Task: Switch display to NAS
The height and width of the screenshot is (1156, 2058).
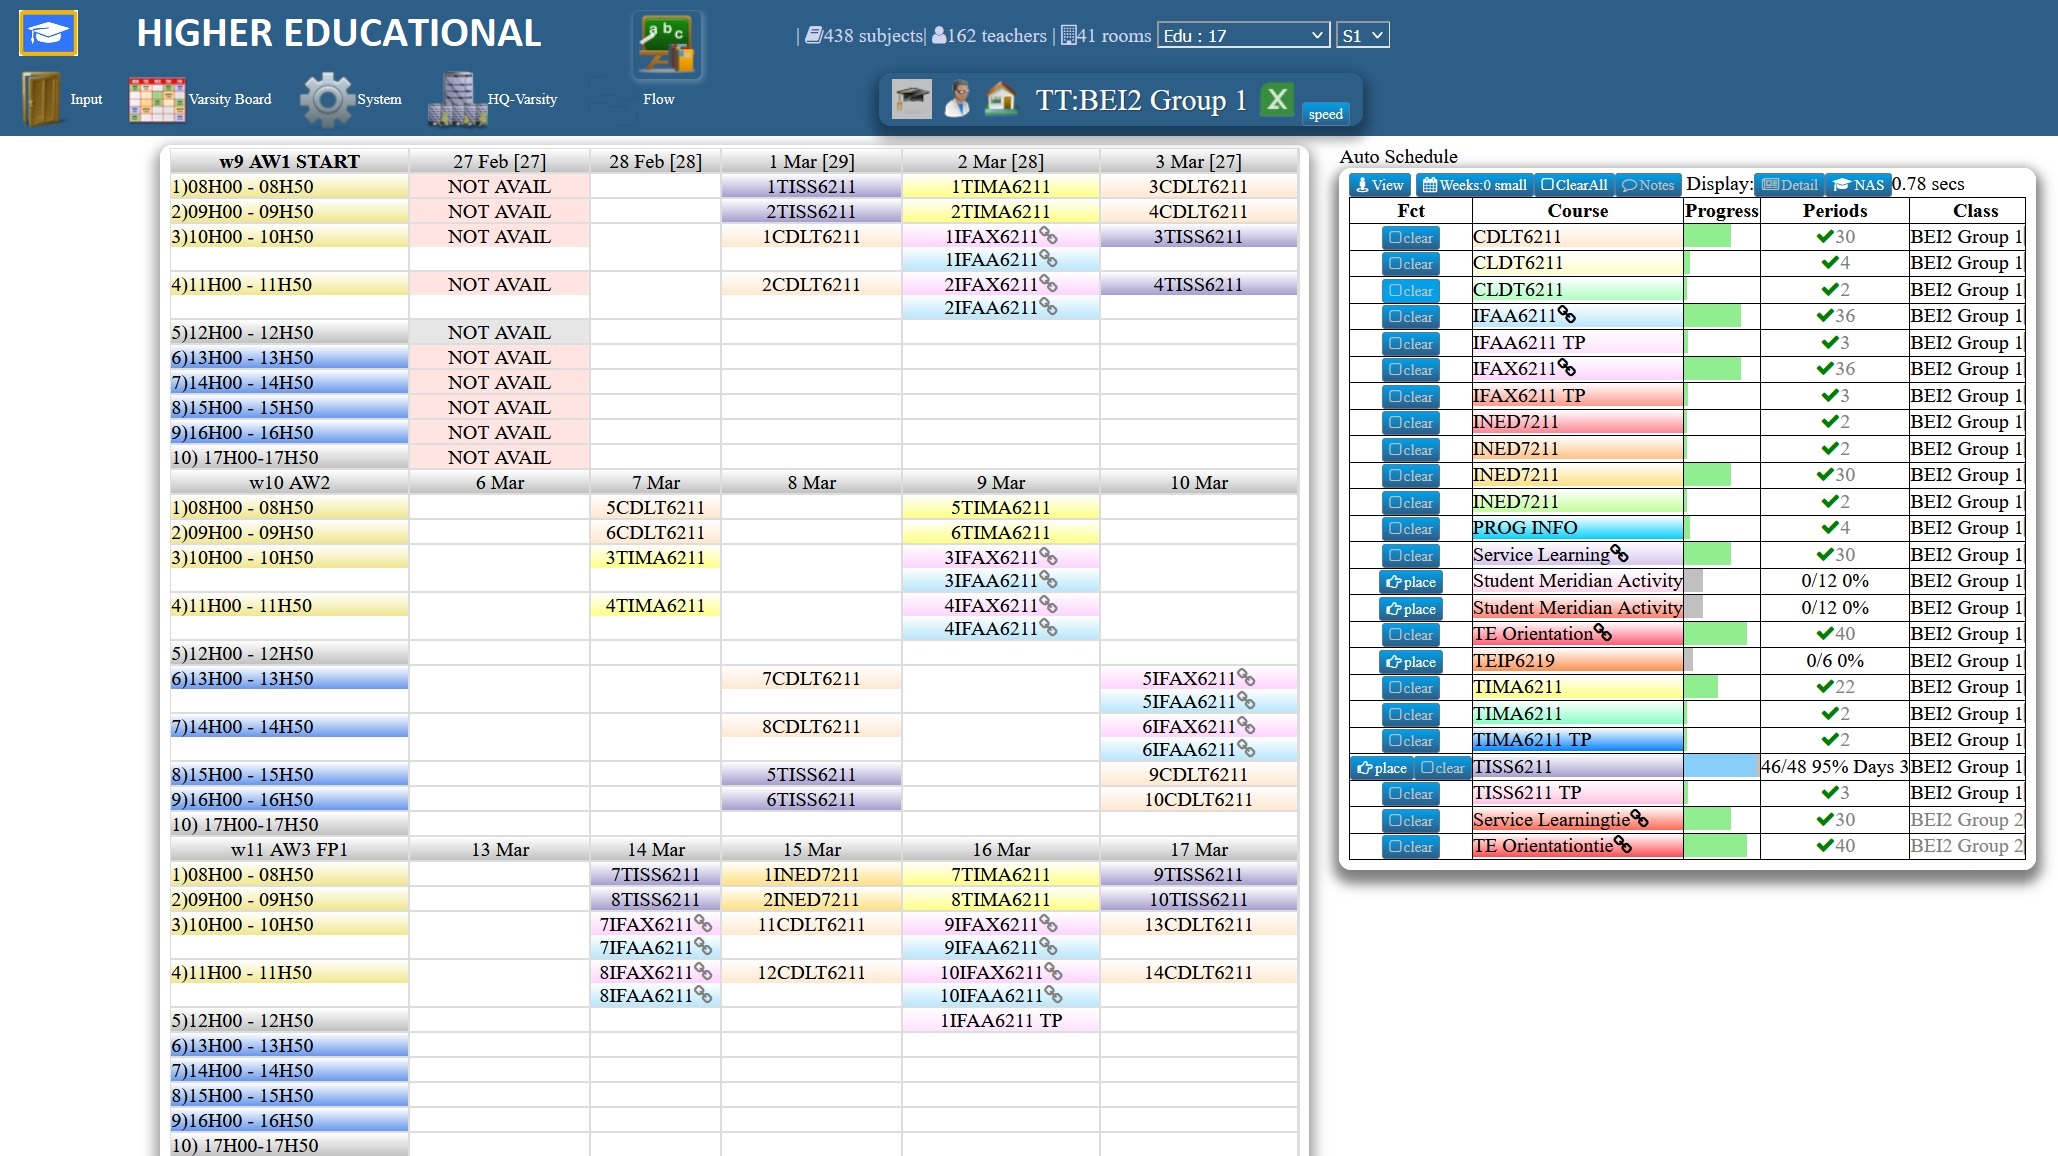Action: [1858, 185]
